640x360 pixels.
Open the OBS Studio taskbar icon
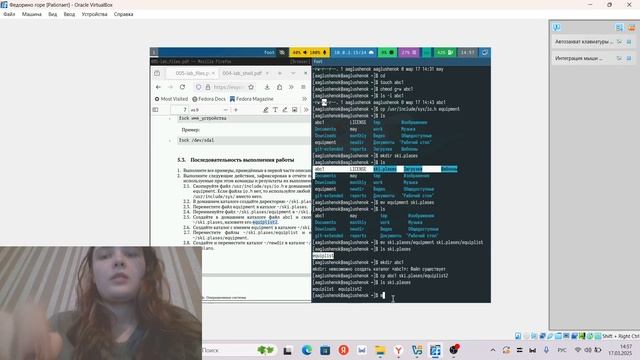point(454,350)
